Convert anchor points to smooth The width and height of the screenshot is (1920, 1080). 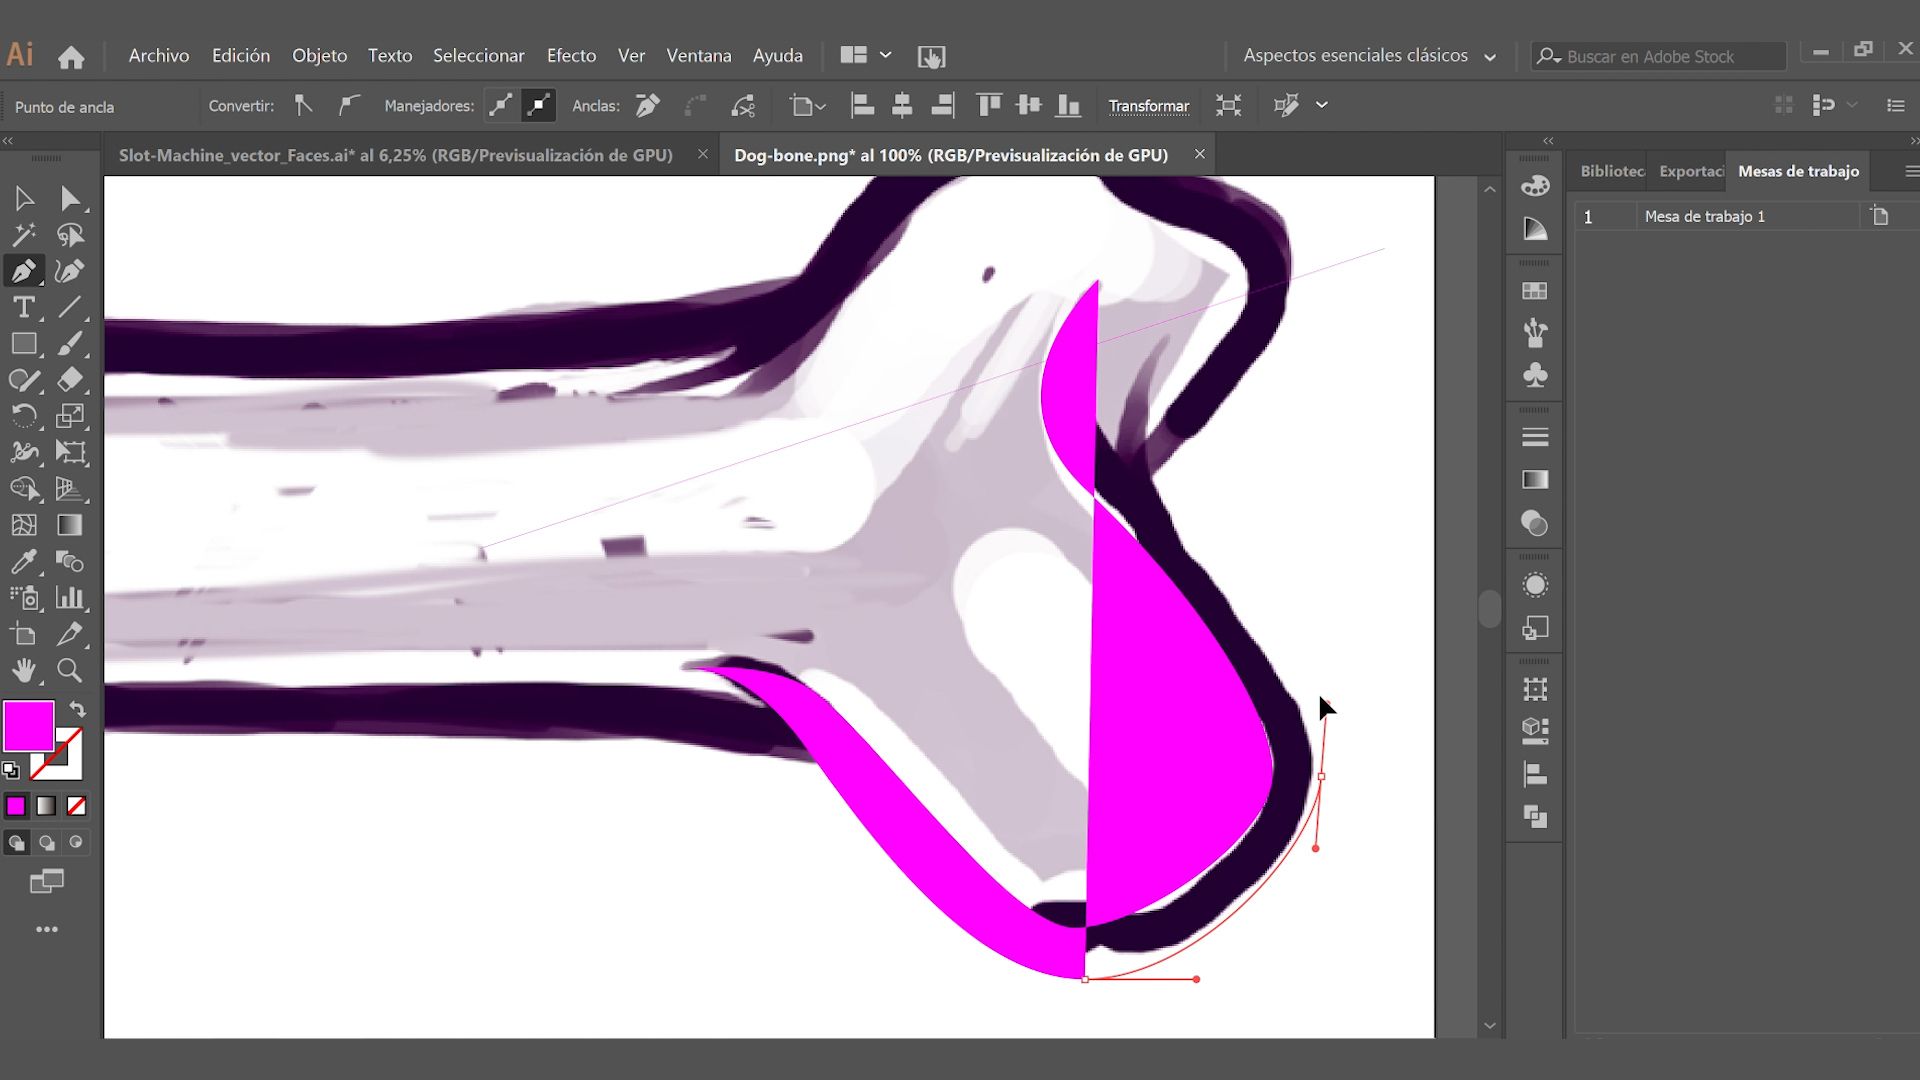point(348,105)
